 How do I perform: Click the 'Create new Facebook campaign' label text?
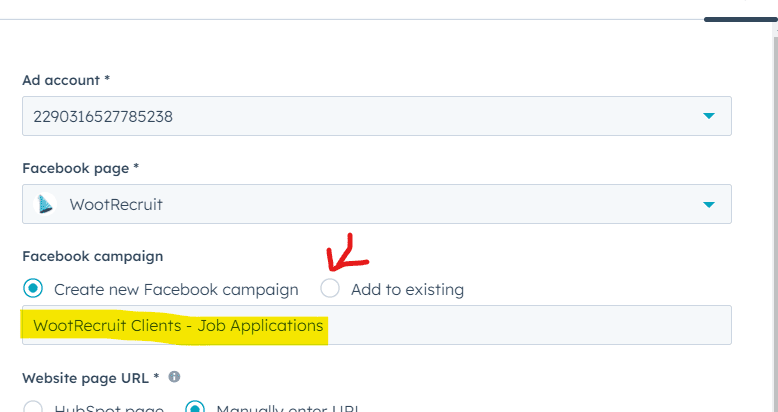pos(176,290)
